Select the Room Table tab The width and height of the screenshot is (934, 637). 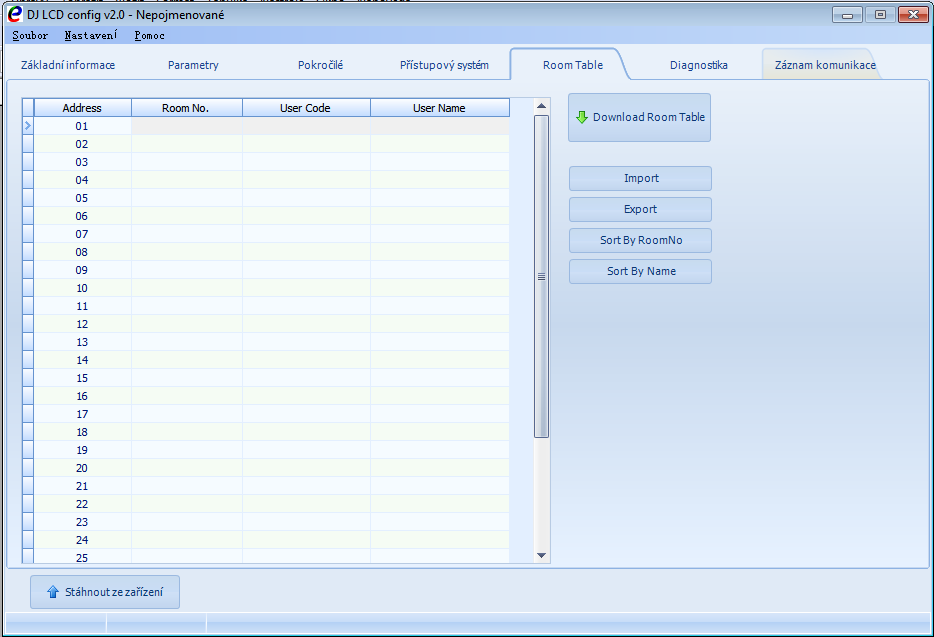click(x=572, y=65)
